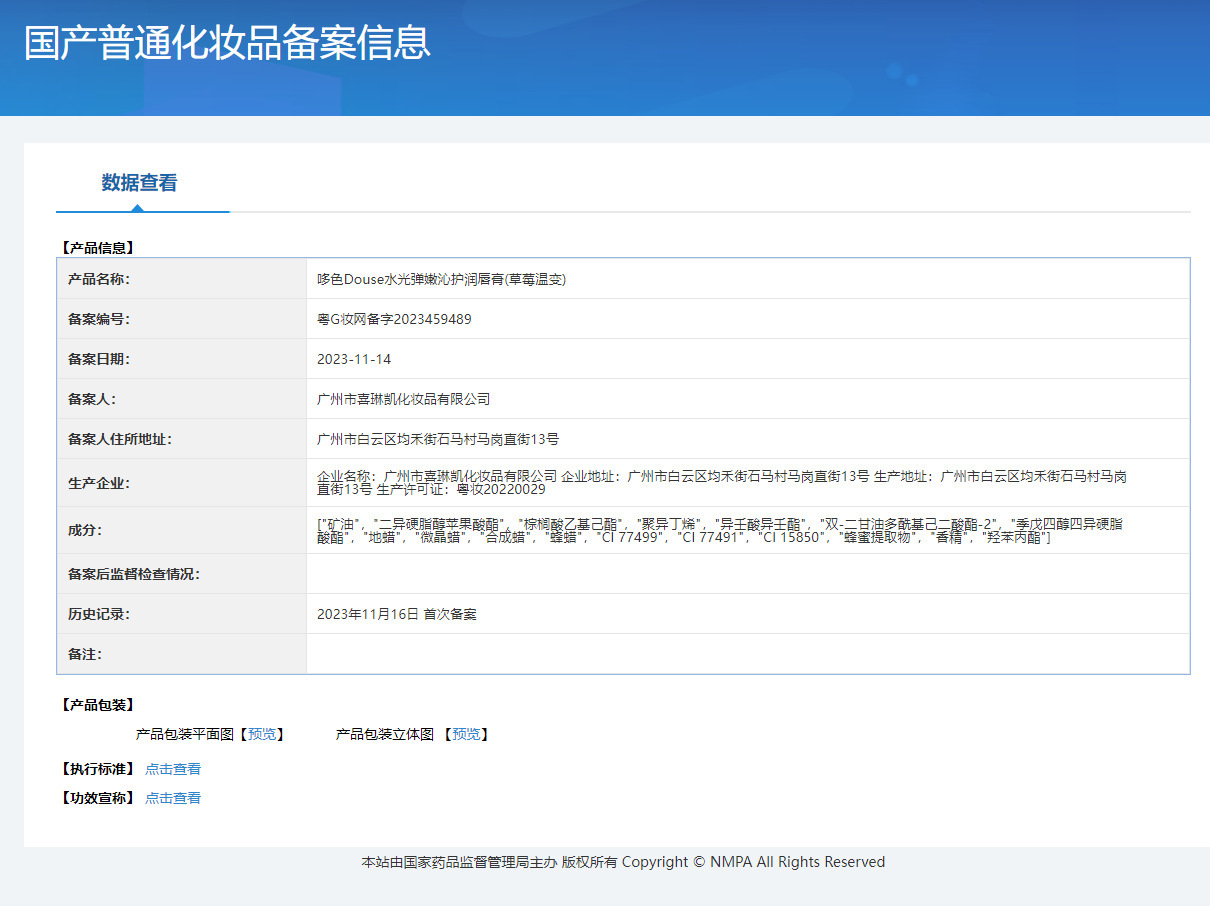Click the 2023年11月16日 首次备案 history entry
Viewport: 1210px width, 906px height.
point(396,614)
